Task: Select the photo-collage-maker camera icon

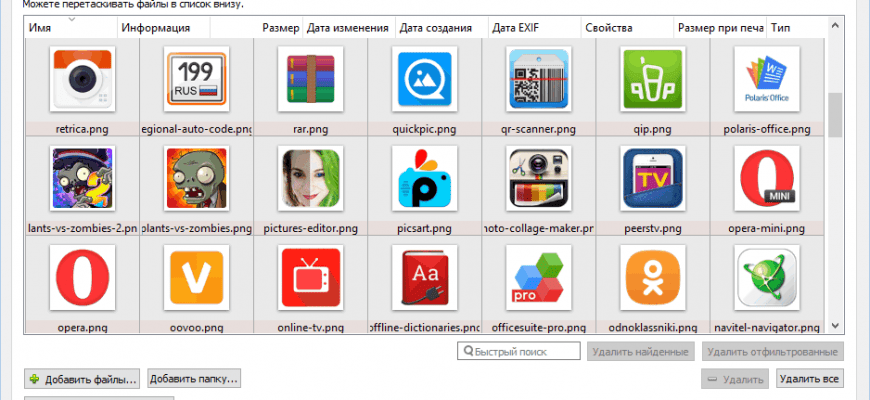Action: point(539,178)
